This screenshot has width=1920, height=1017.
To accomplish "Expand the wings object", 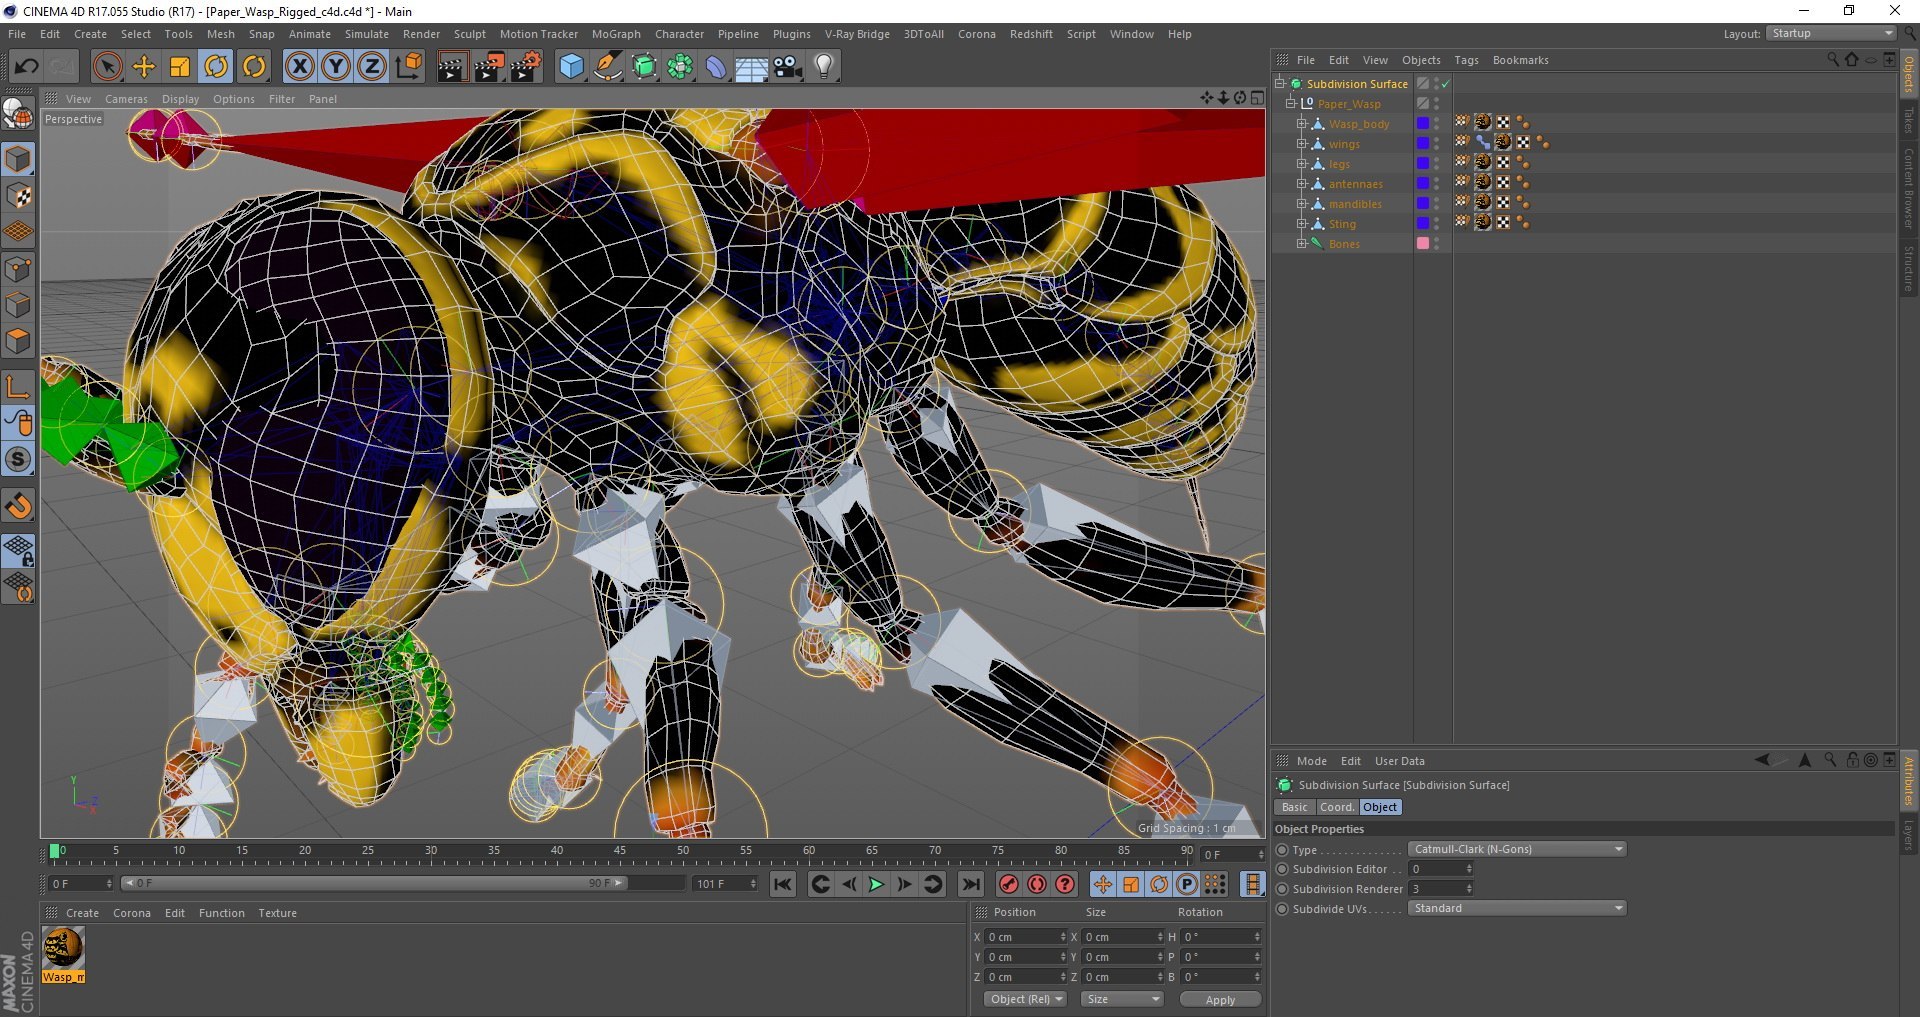I will (x=1302, y=144).
